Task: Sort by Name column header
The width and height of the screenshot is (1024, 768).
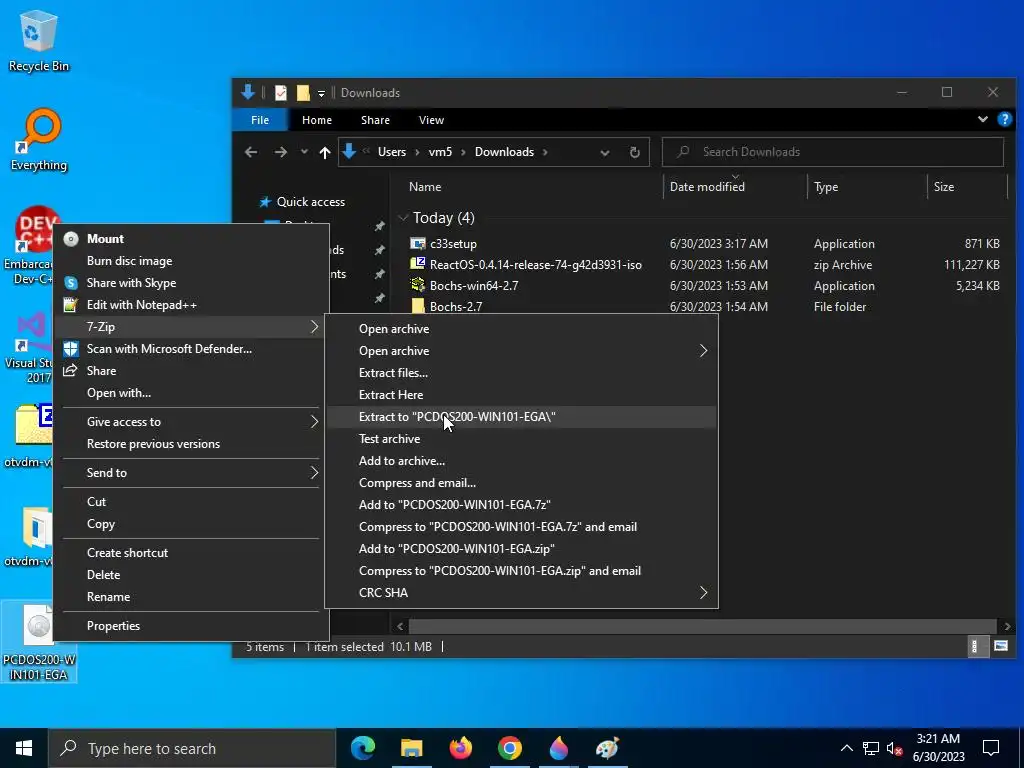Action: point(424,187)
